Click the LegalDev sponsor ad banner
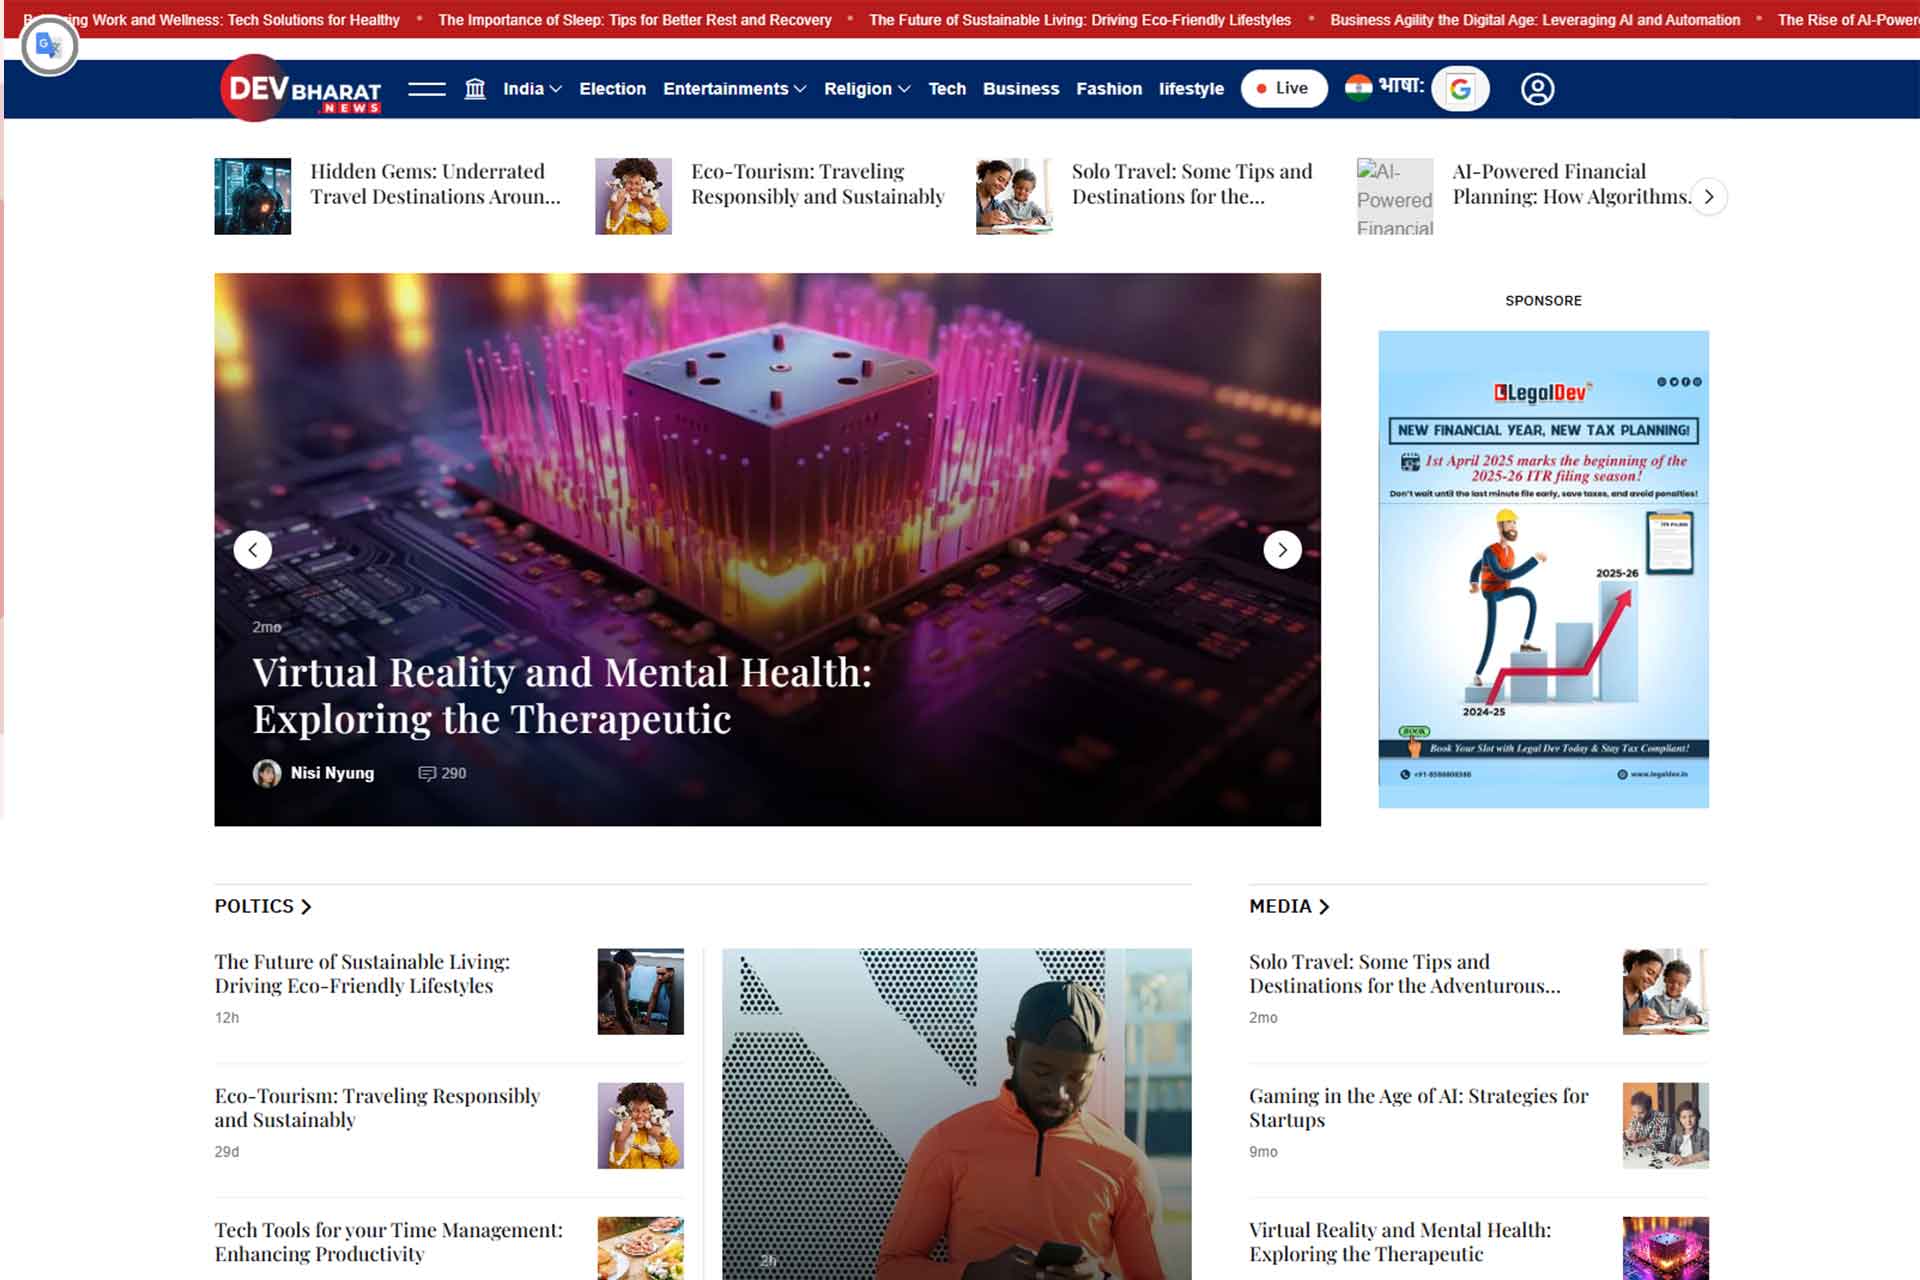The width and height of the screenshot is (1920, 1280). click(x=1543, y=569)
